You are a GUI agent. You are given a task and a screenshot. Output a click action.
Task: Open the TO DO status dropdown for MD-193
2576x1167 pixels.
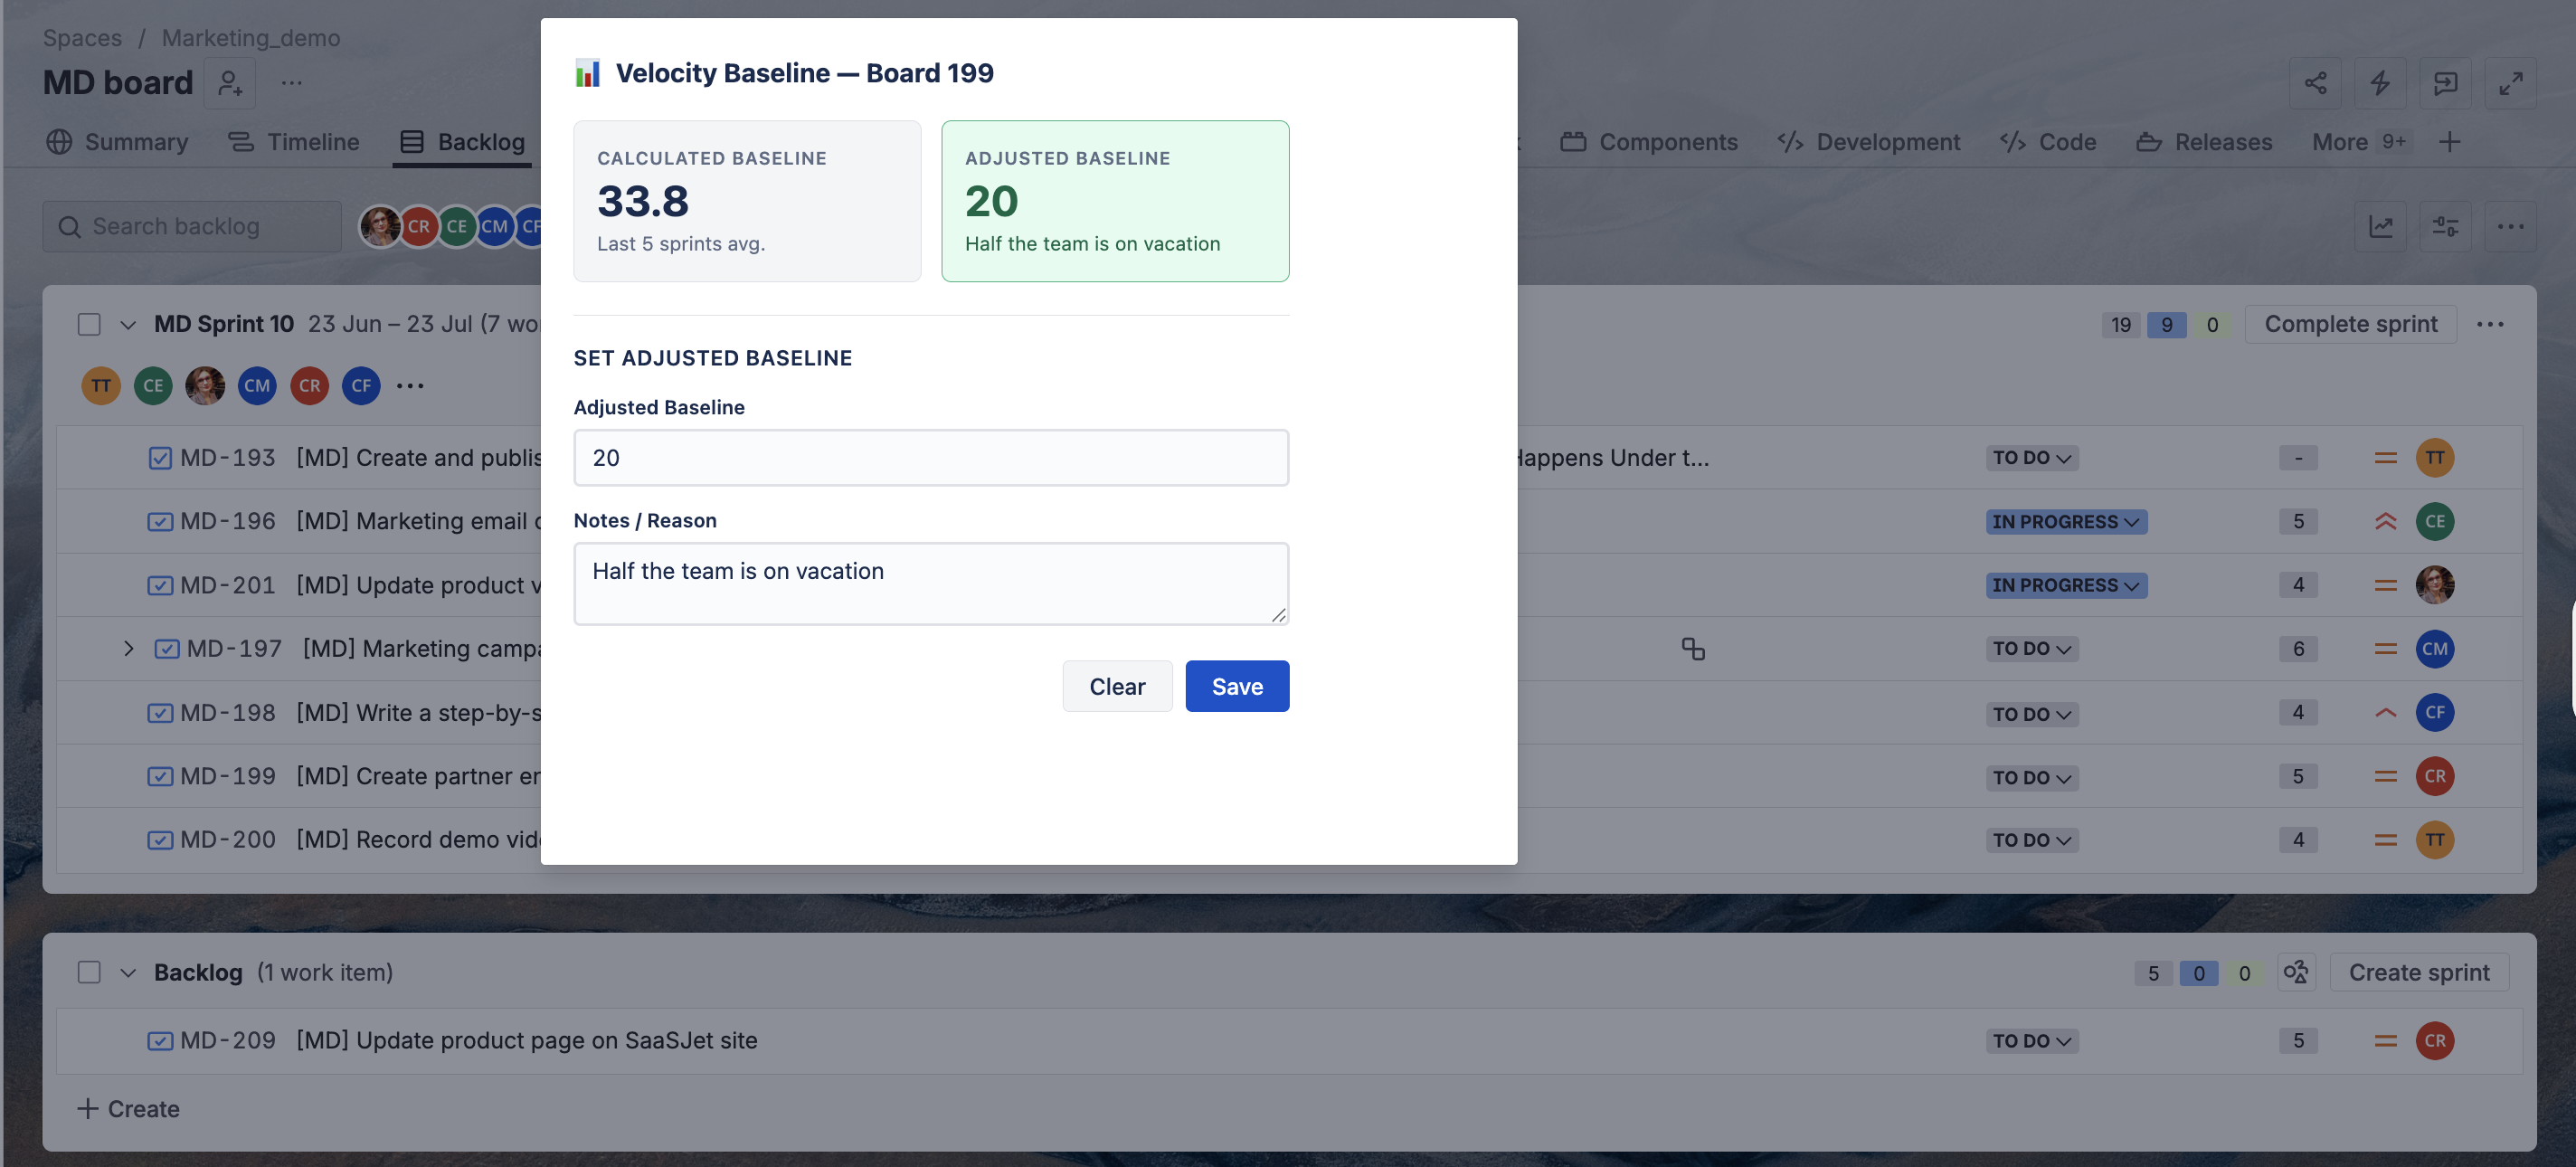(x=2032, y=458)
